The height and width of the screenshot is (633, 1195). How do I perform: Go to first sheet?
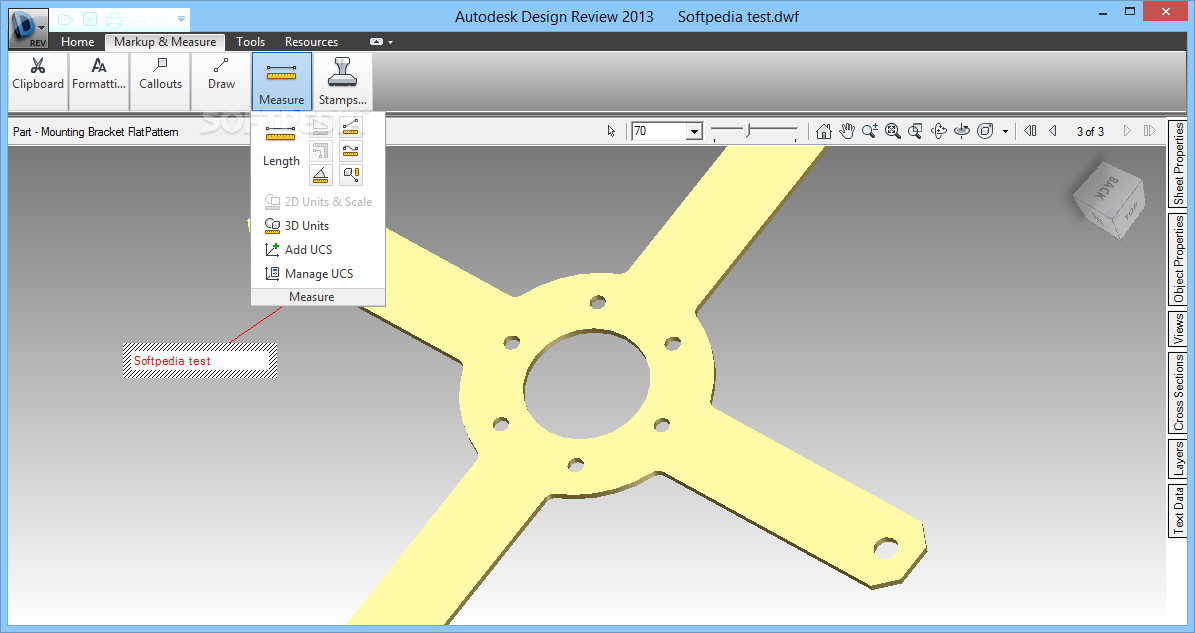tap(1030, 131)
